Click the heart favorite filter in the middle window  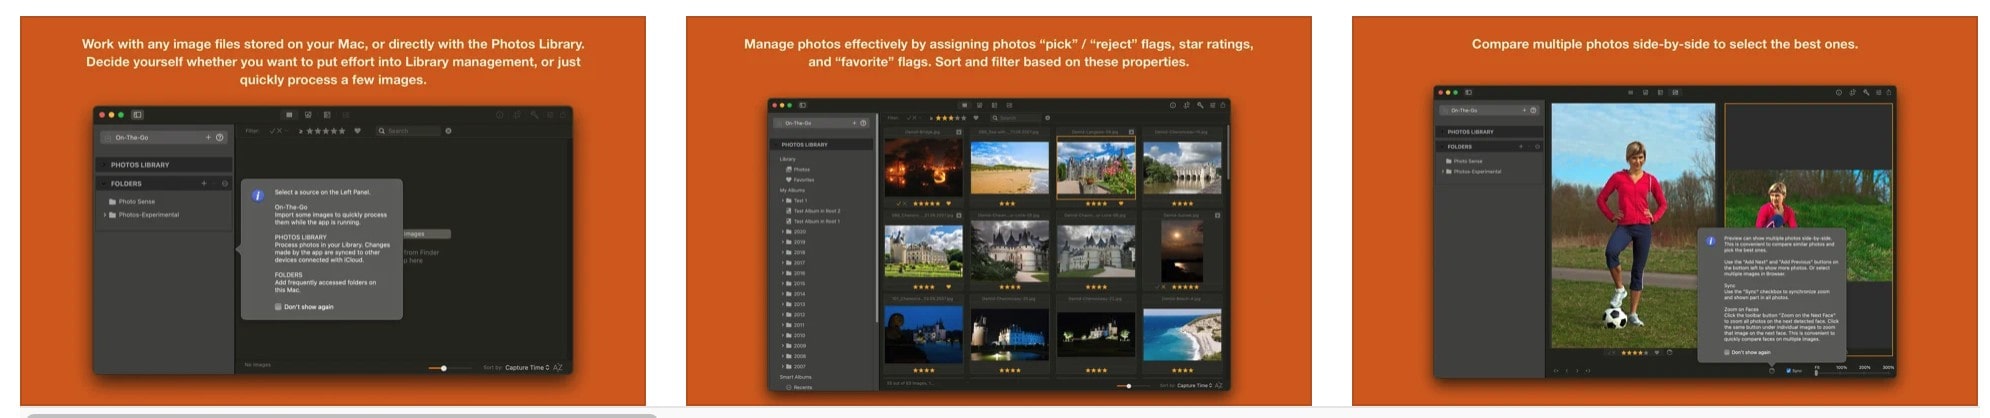click(976, 118)
